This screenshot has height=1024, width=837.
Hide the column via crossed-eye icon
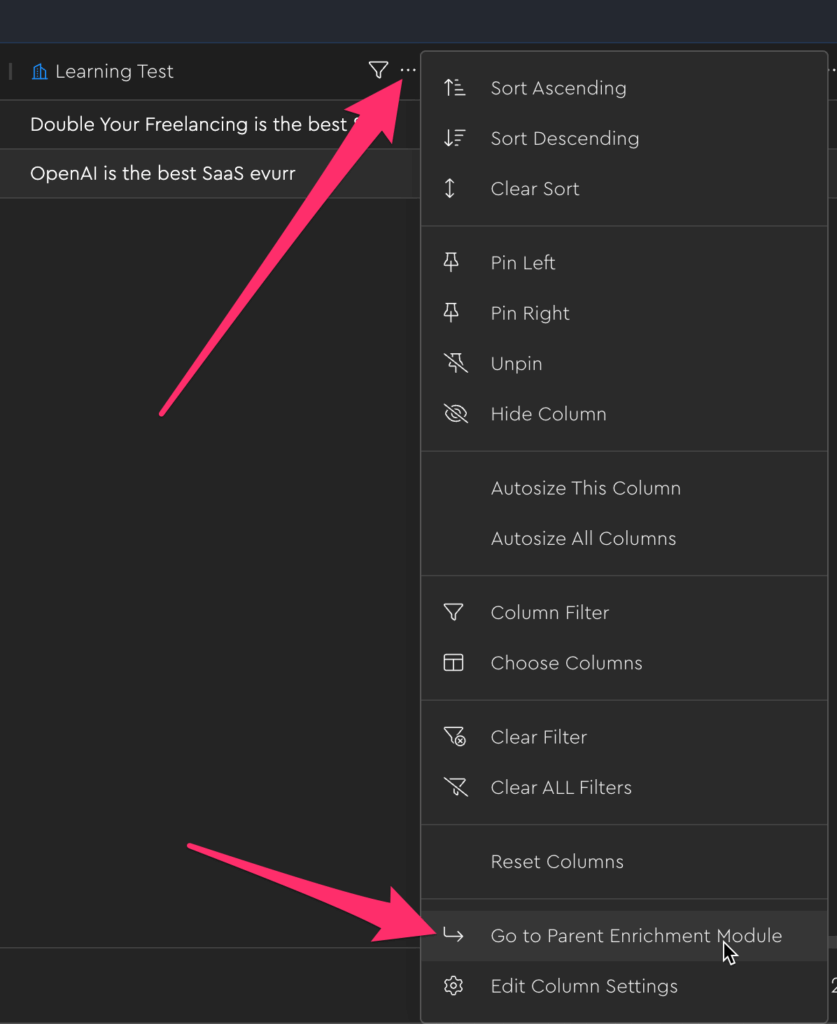[455, 414]
